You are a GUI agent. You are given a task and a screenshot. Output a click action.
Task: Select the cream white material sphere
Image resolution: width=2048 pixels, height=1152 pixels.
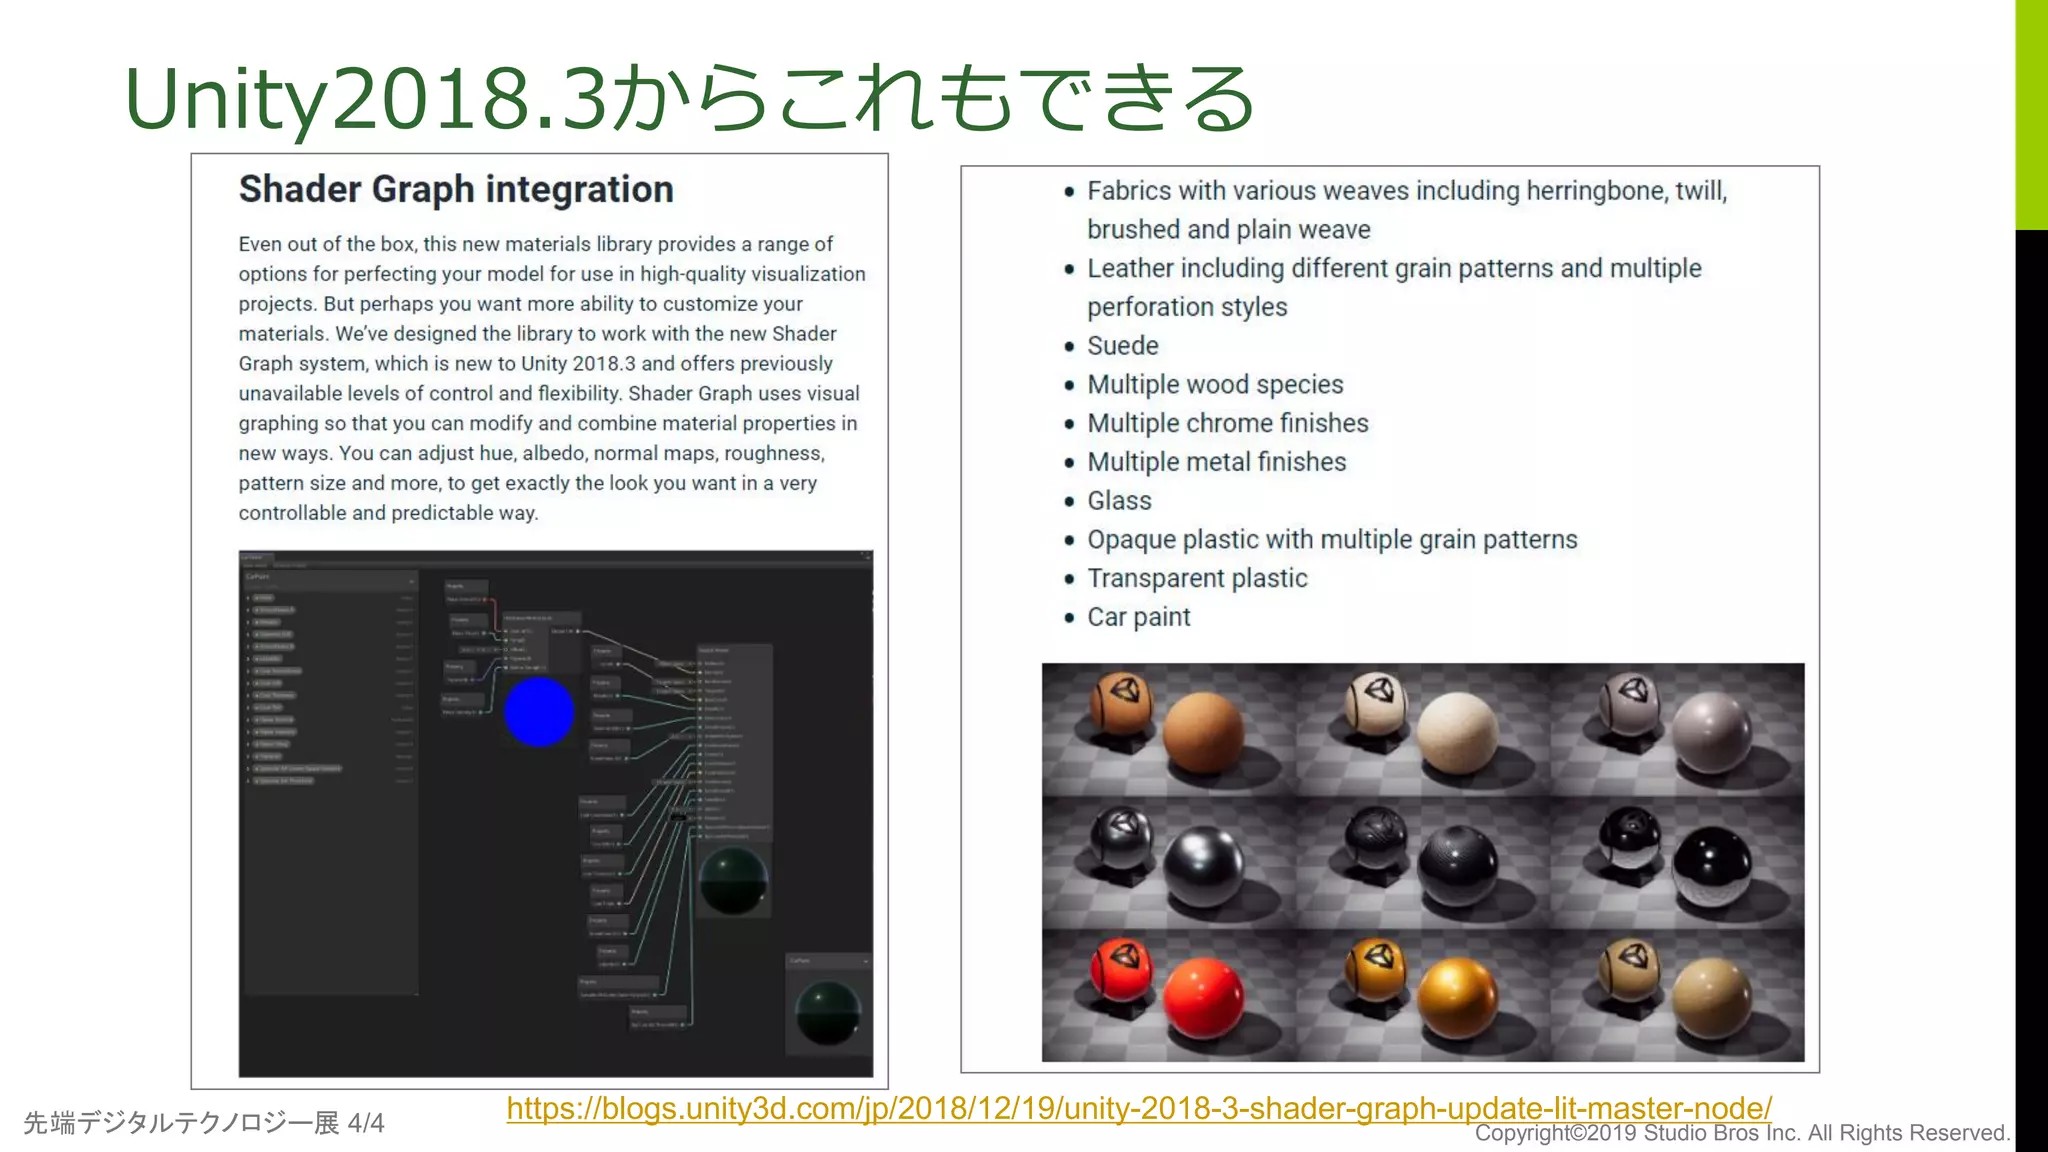tap(1458, 734)
